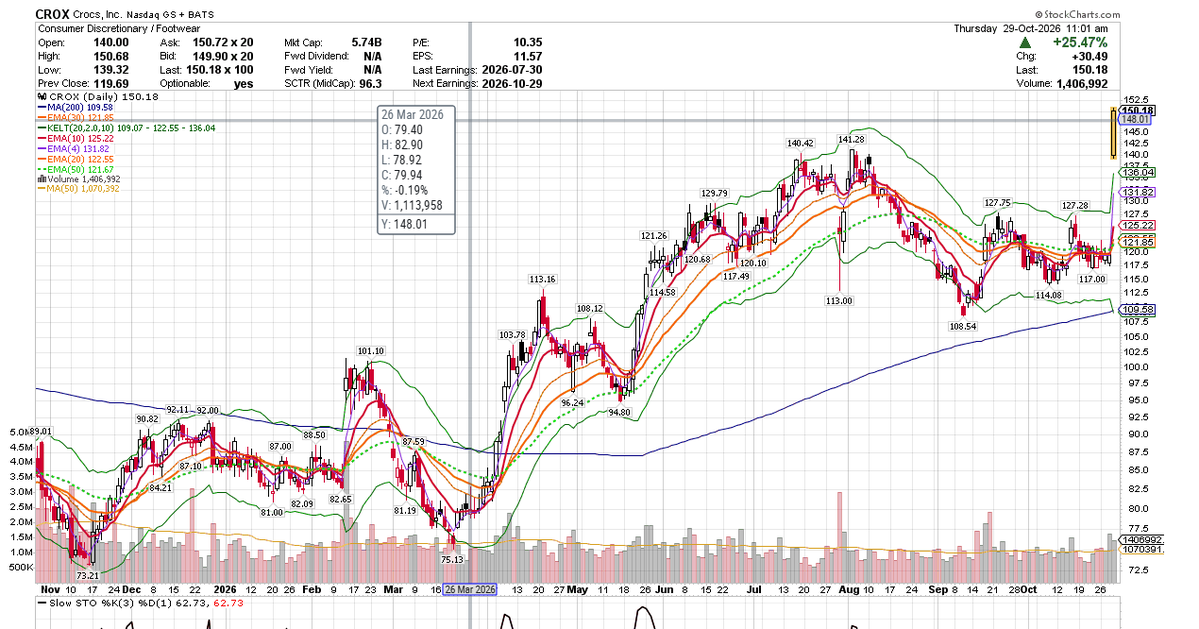Click the 73.21 November low label
Image resolution: width=1199 pixels, height=629 pixels.
tap(88, 576)
